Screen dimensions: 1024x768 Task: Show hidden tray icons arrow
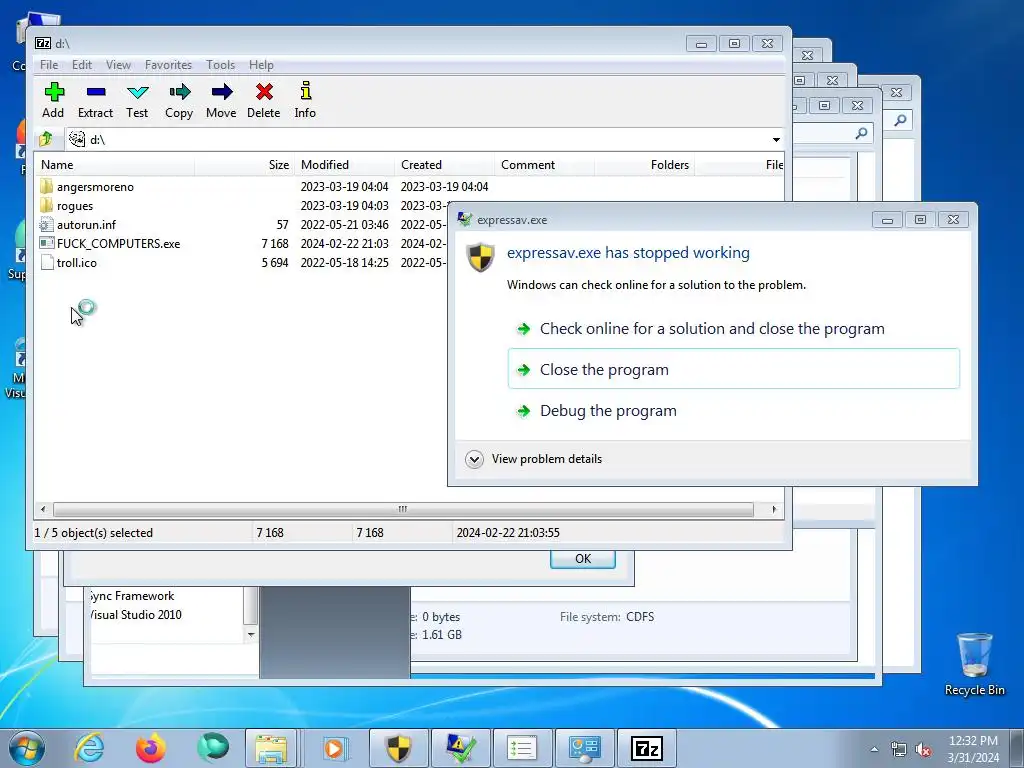(874, 749)
